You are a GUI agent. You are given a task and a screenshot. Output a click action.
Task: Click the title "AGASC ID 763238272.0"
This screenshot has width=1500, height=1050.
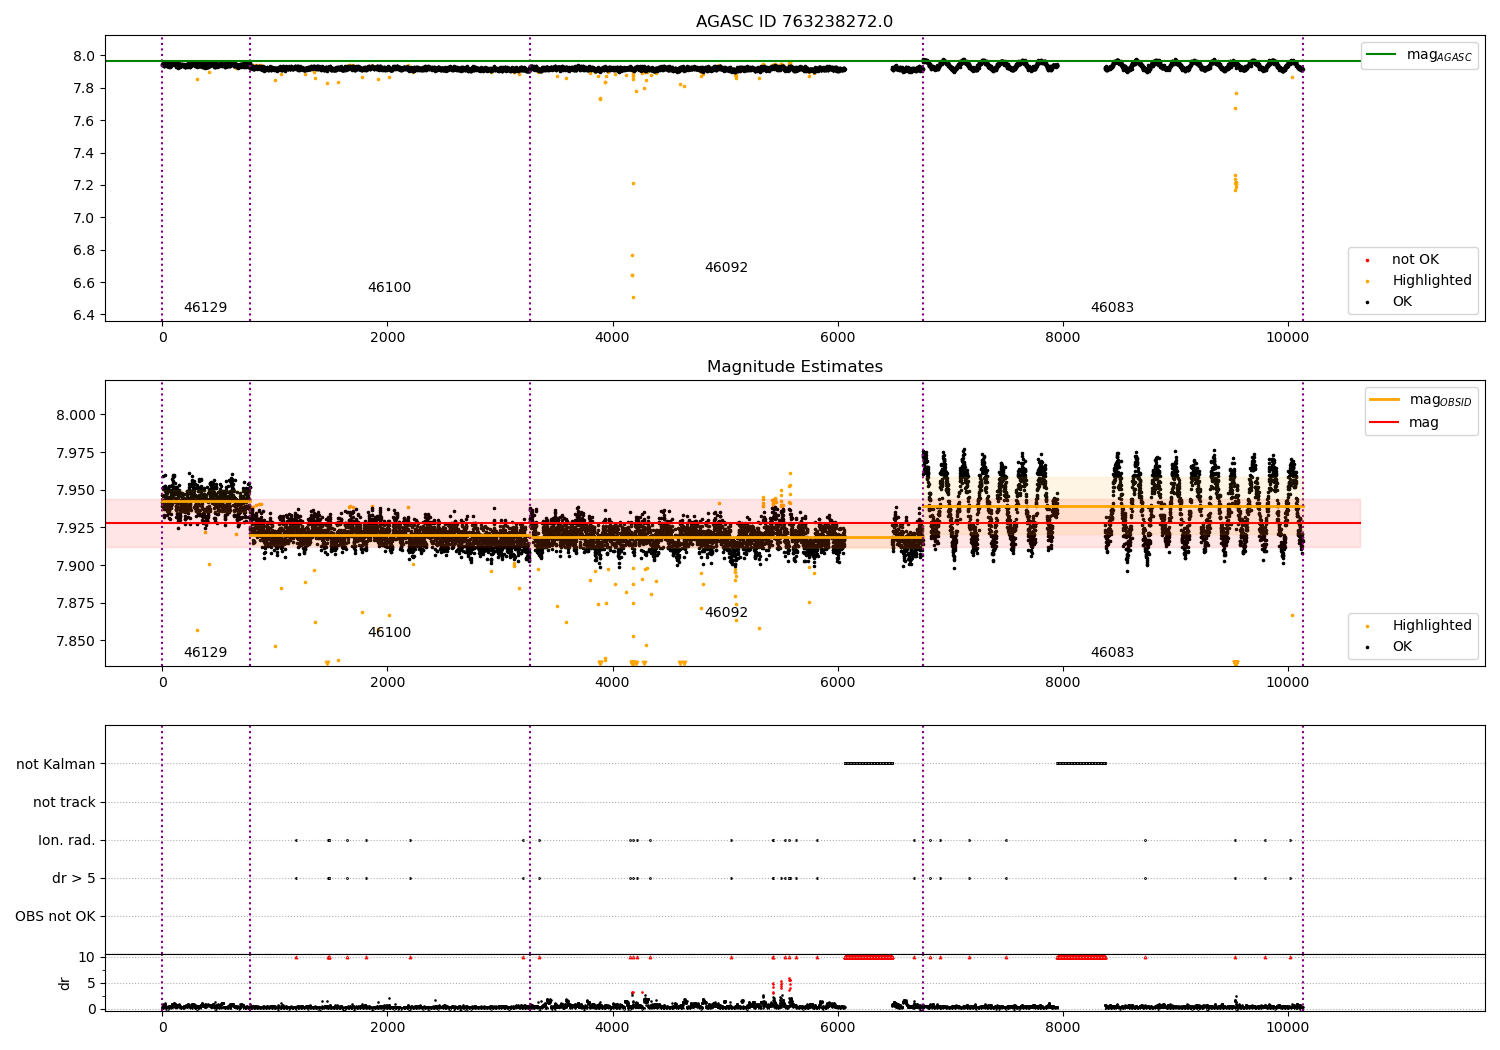click(794, 22)
